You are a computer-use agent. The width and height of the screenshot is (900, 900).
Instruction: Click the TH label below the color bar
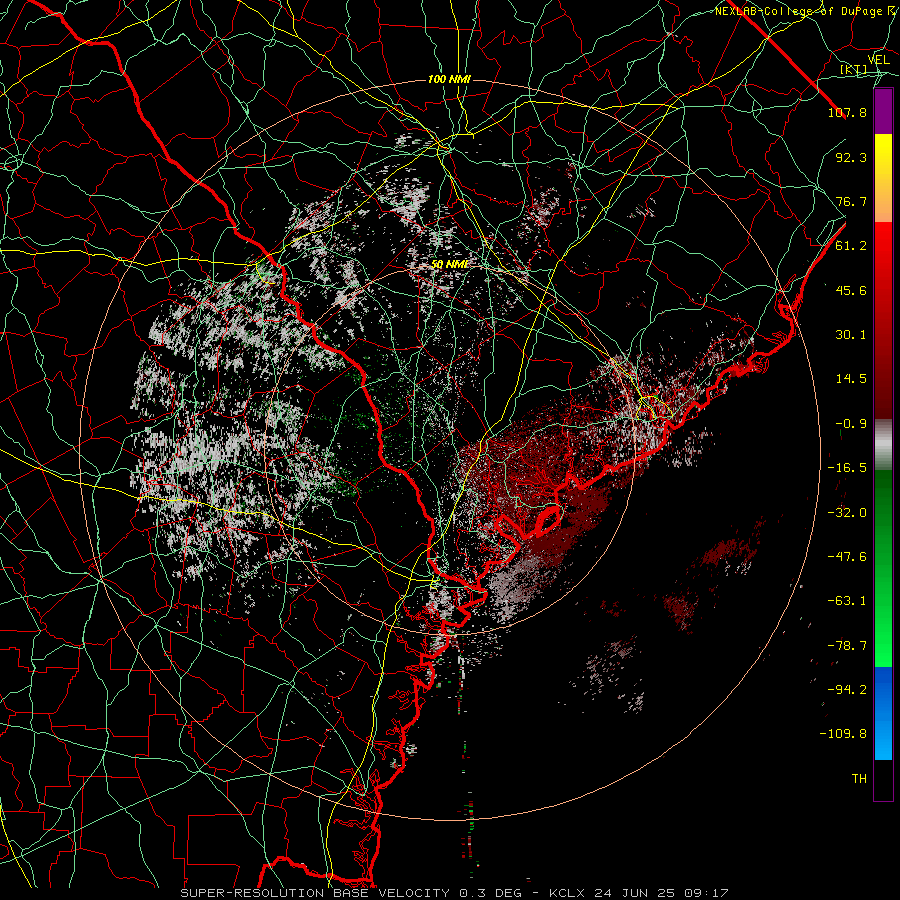click(859, 779)
